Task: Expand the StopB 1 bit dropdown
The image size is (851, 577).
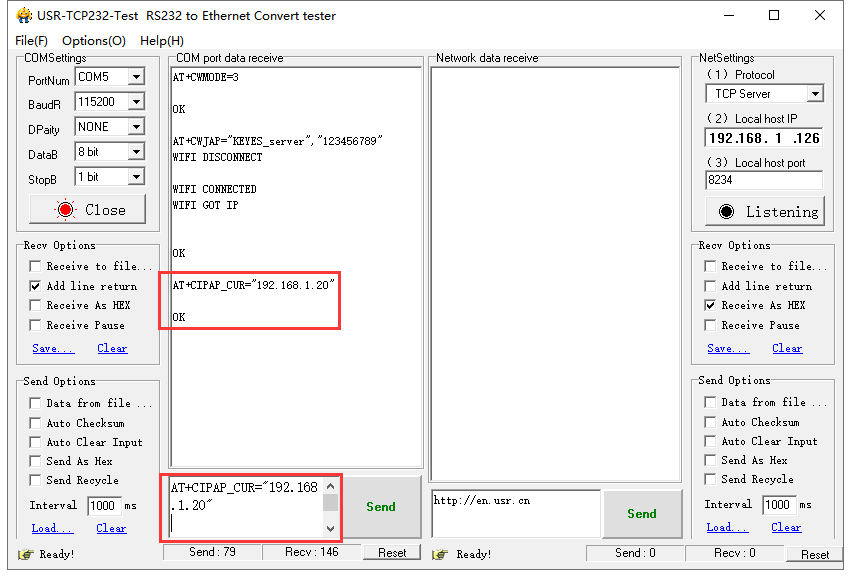Action: [x=136, y=176]
